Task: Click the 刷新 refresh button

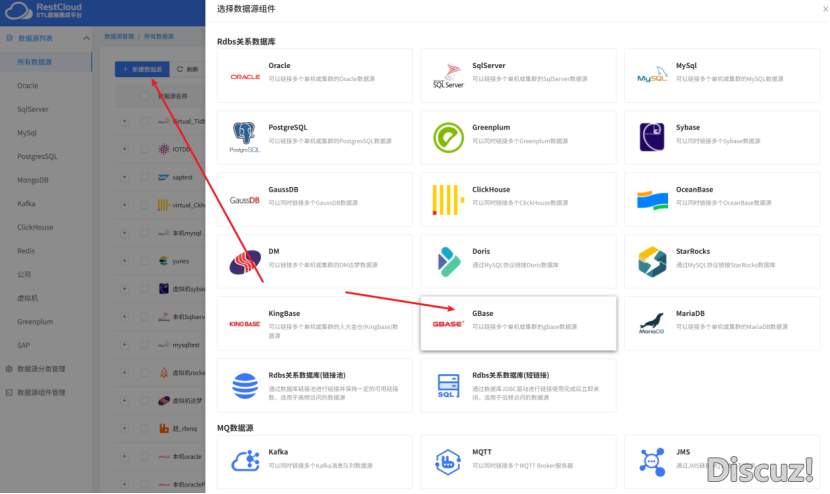Action: [x=187, y=69]
